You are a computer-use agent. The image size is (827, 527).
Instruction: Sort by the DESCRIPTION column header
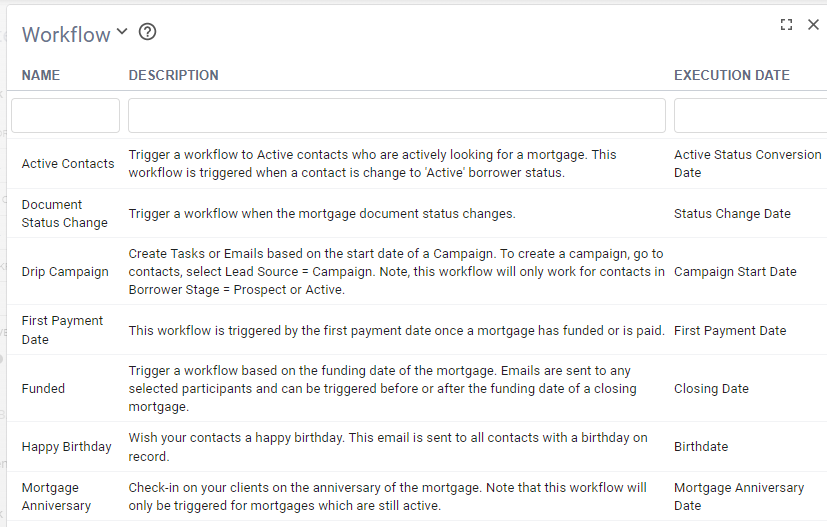coord(173,75)
